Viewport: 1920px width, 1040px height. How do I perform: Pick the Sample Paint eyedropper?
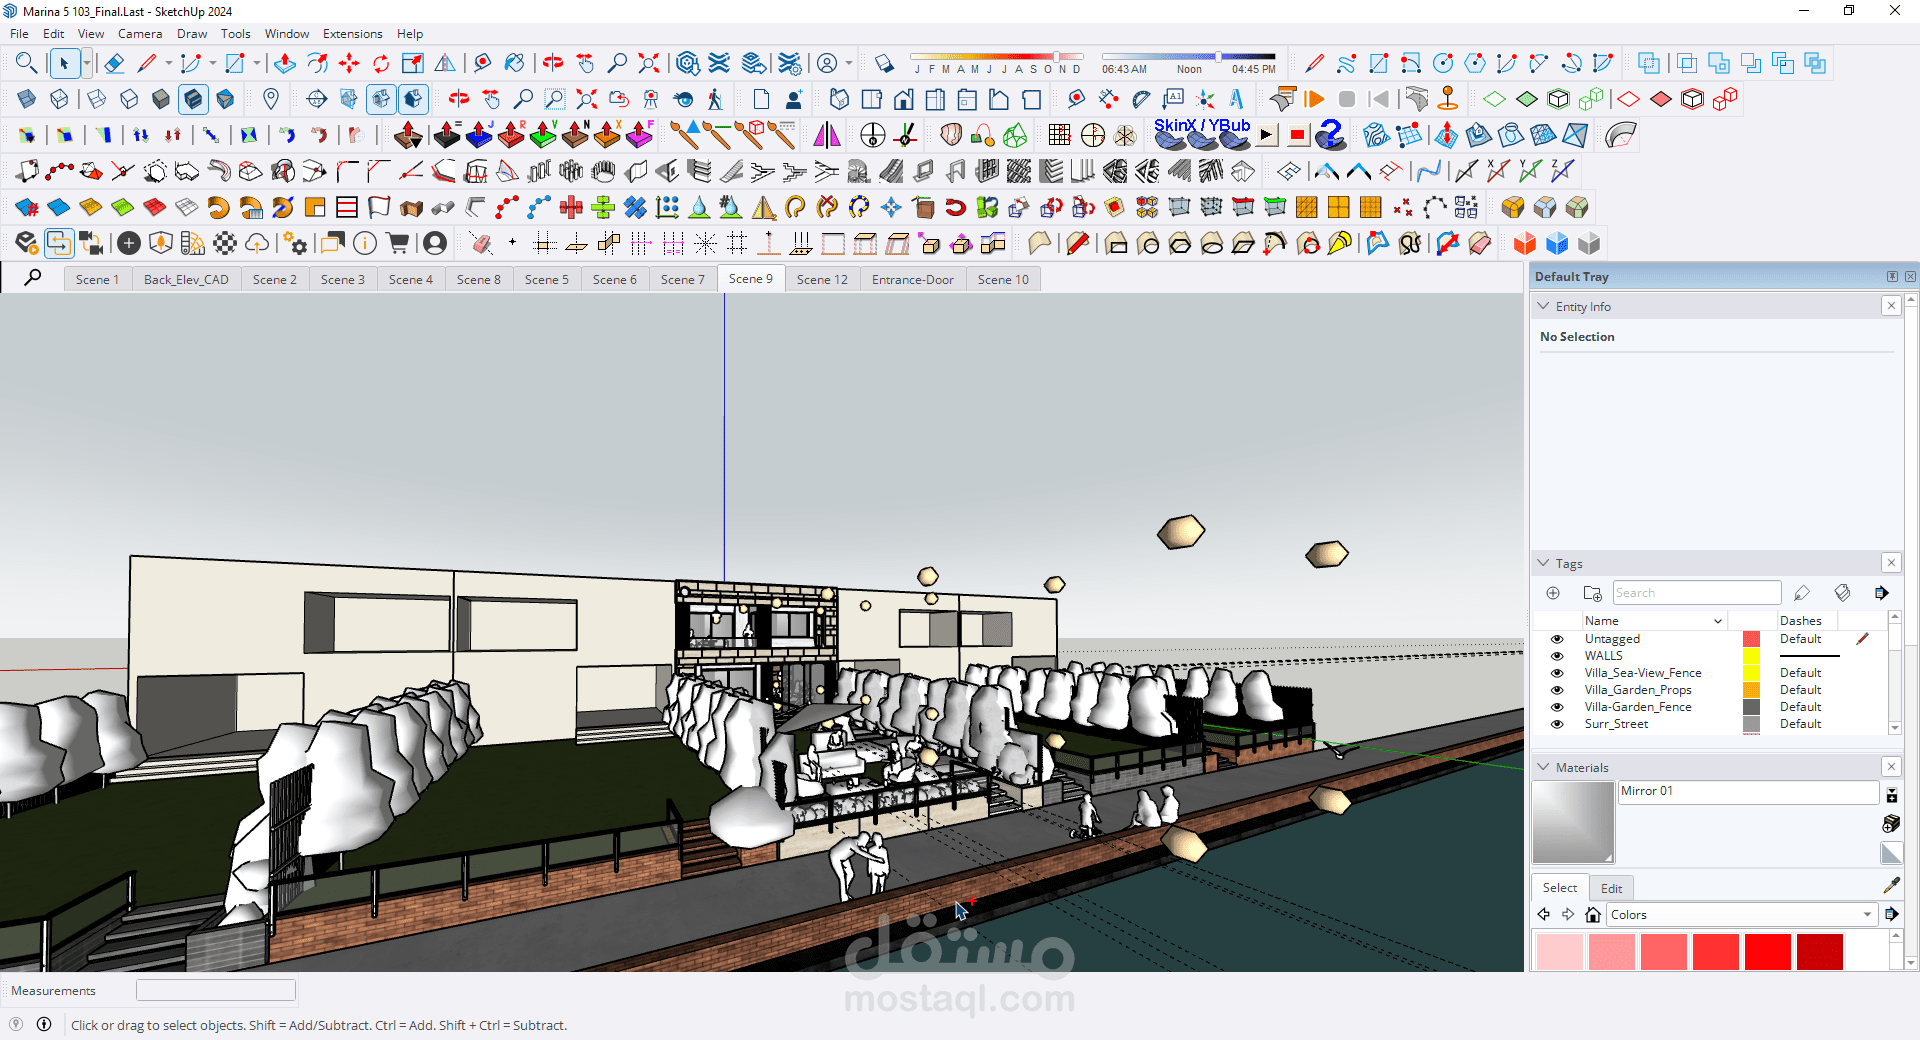point(1891,886)
